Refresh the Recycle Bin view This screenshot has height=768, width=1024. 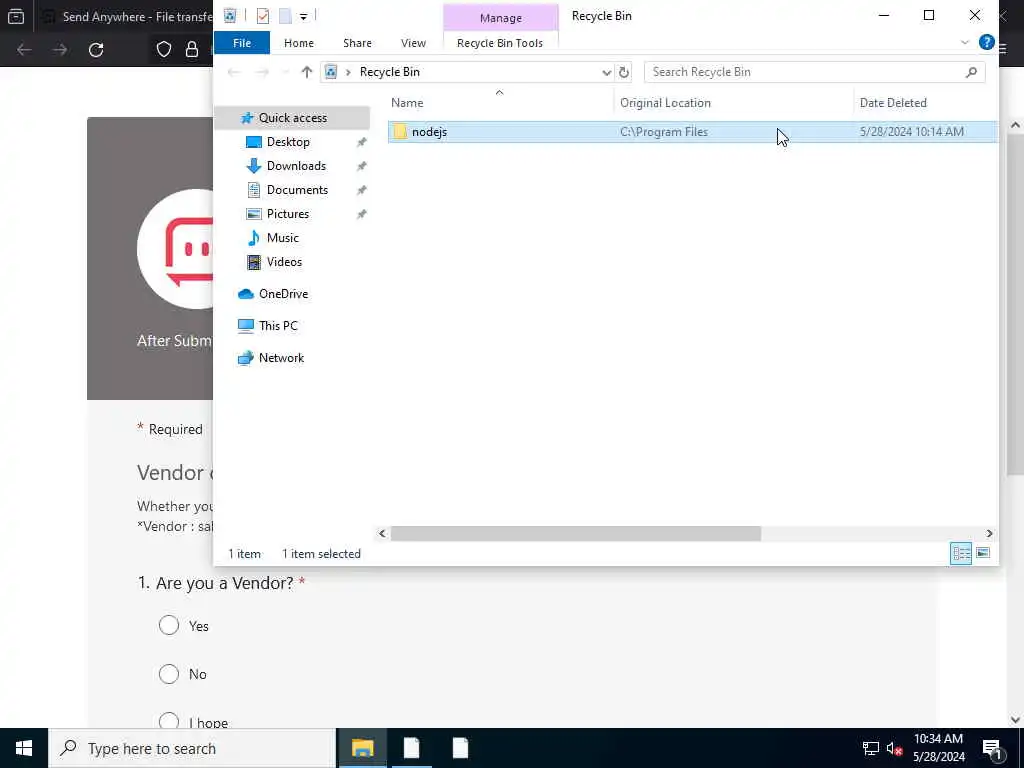coord(624,72)
